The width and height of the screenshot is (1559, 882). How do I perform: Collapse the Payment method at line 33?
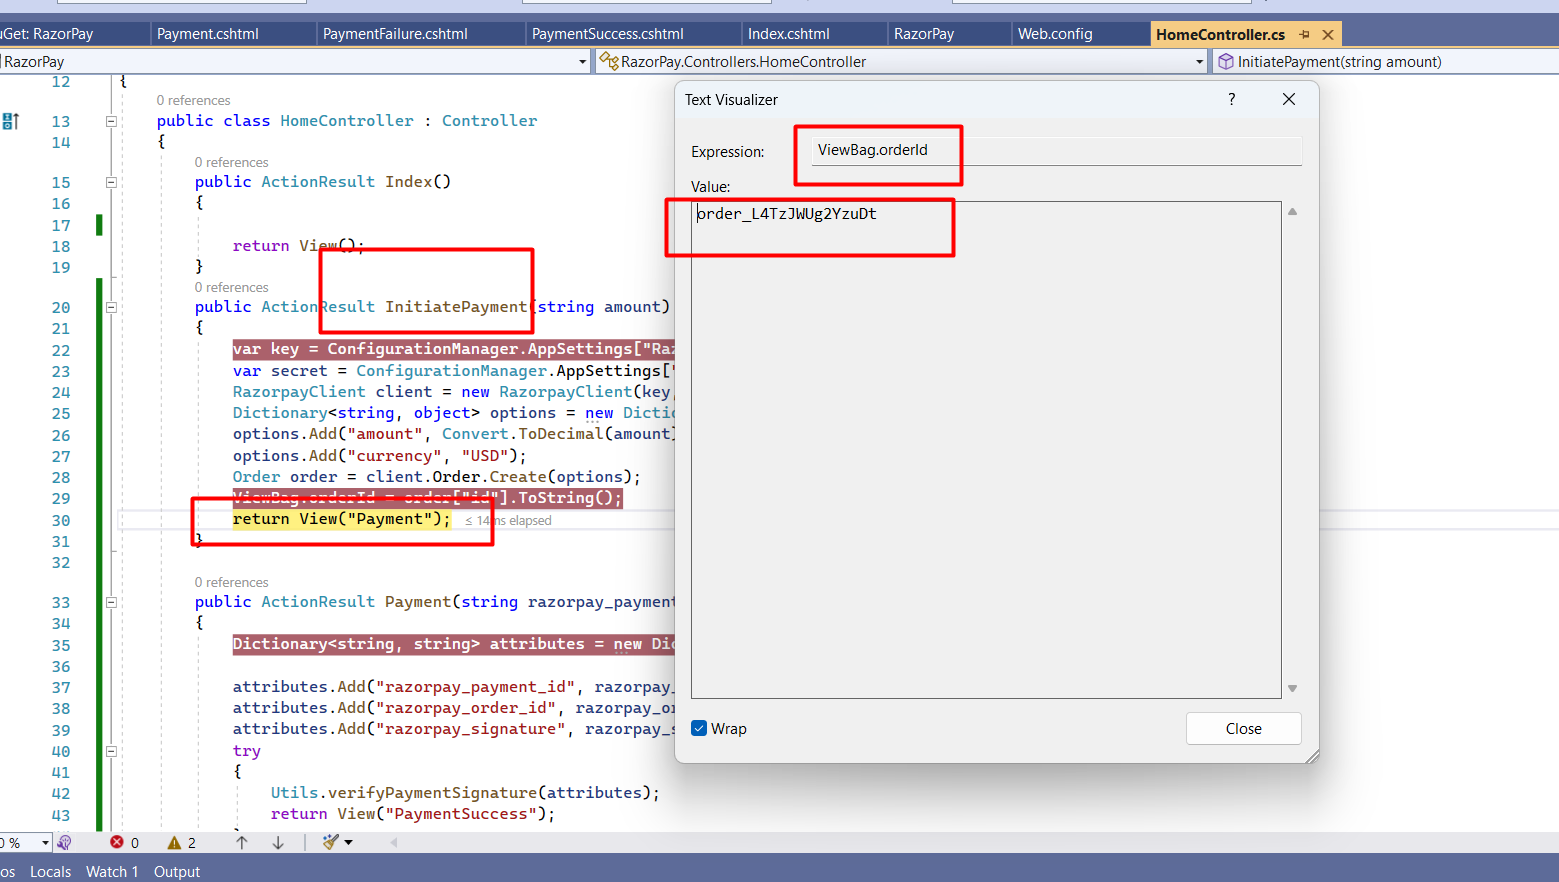click(111, 602)
